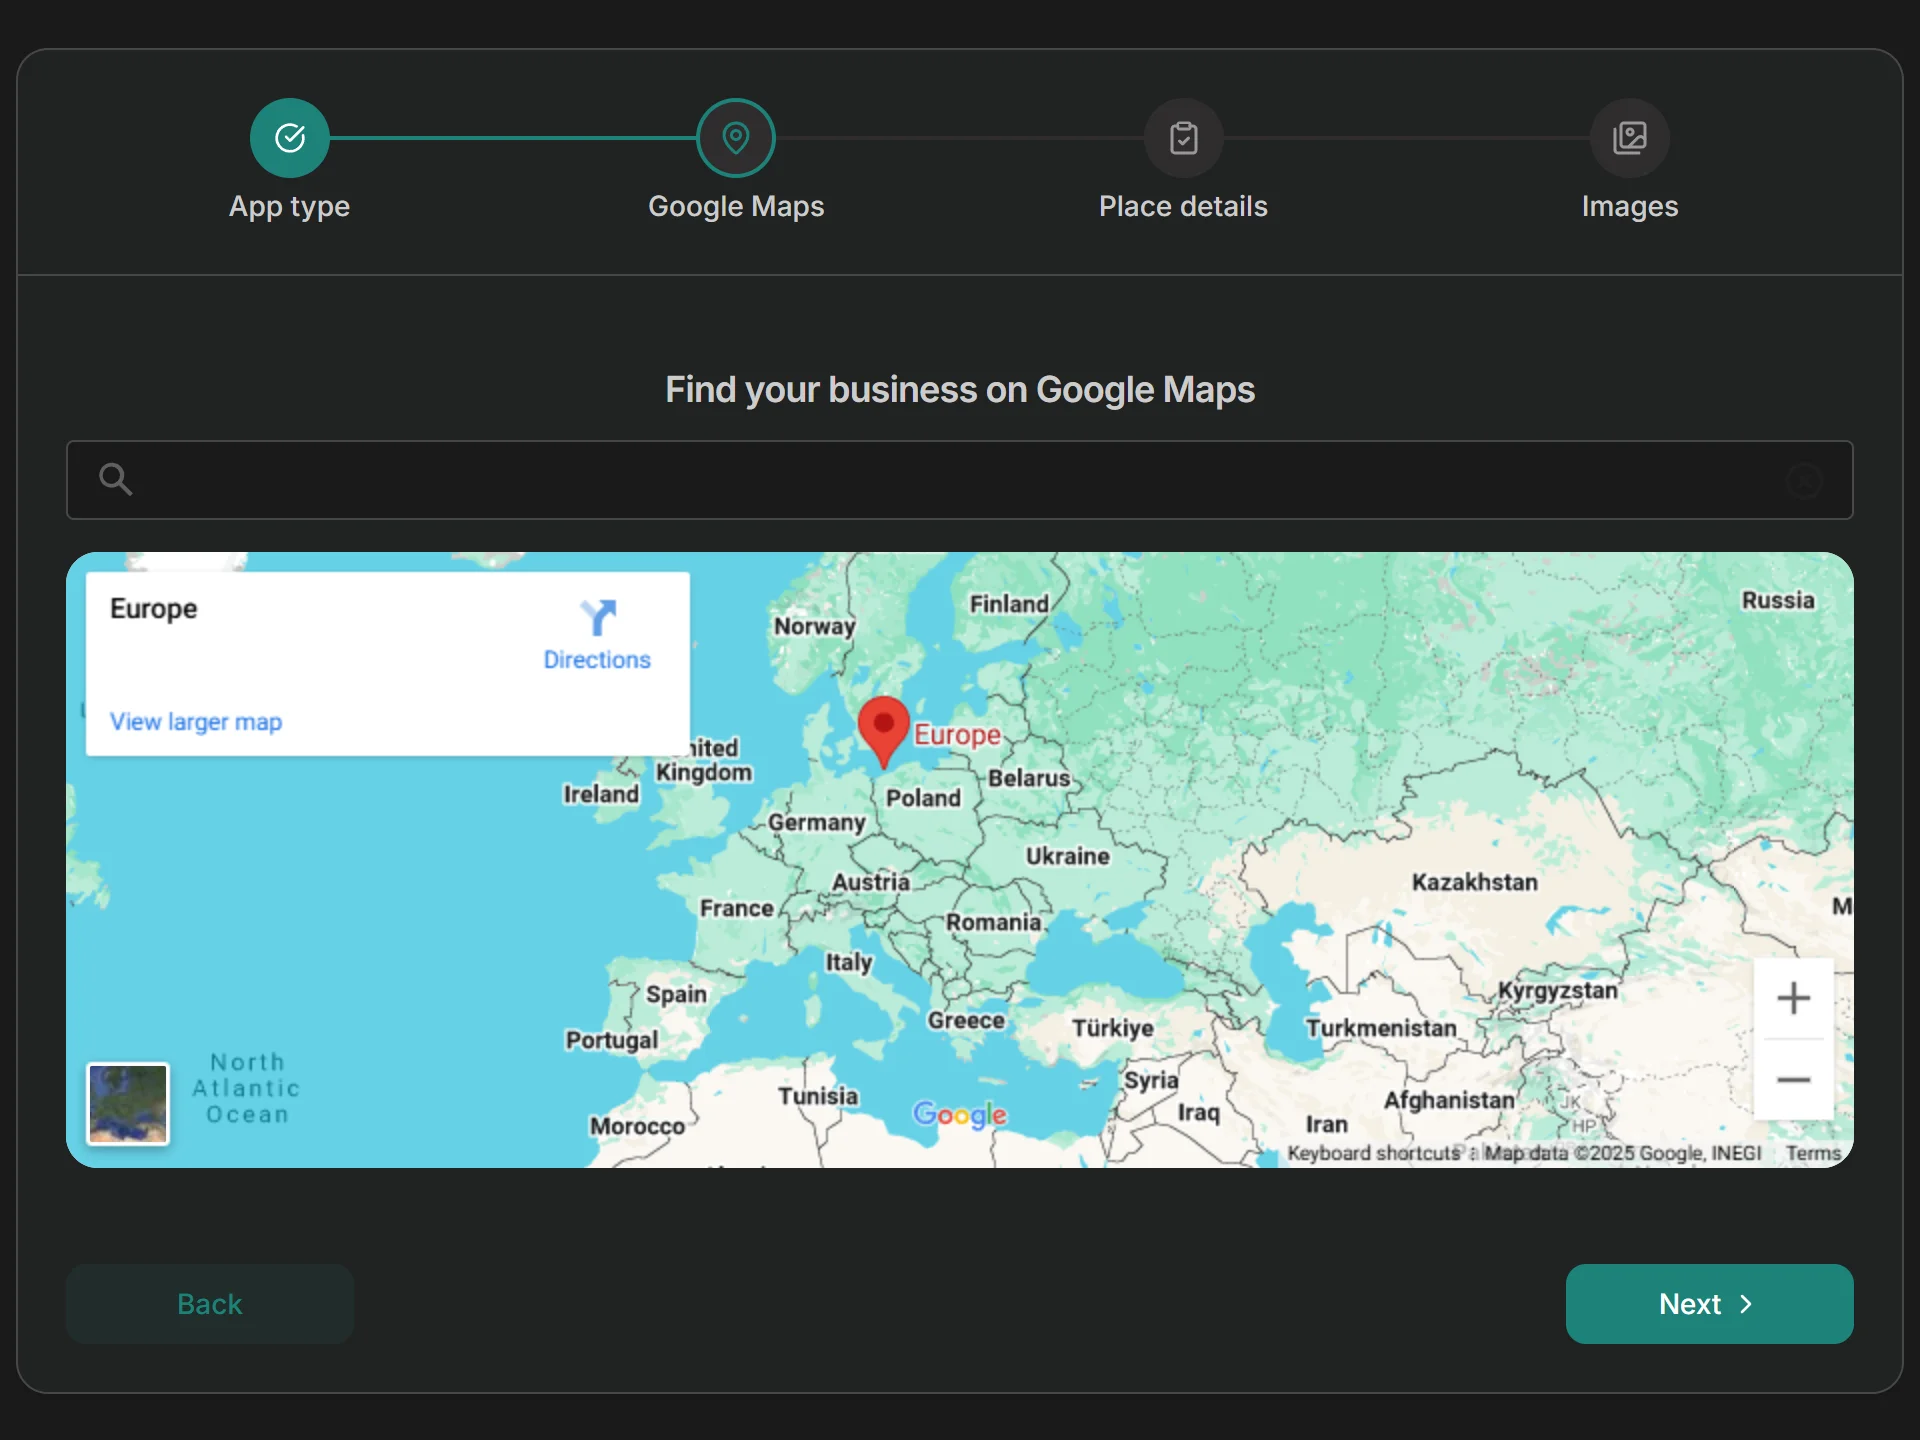Click the Directions arrow icon
The image size is (1920, 1440).
click(x=598, y=617)
